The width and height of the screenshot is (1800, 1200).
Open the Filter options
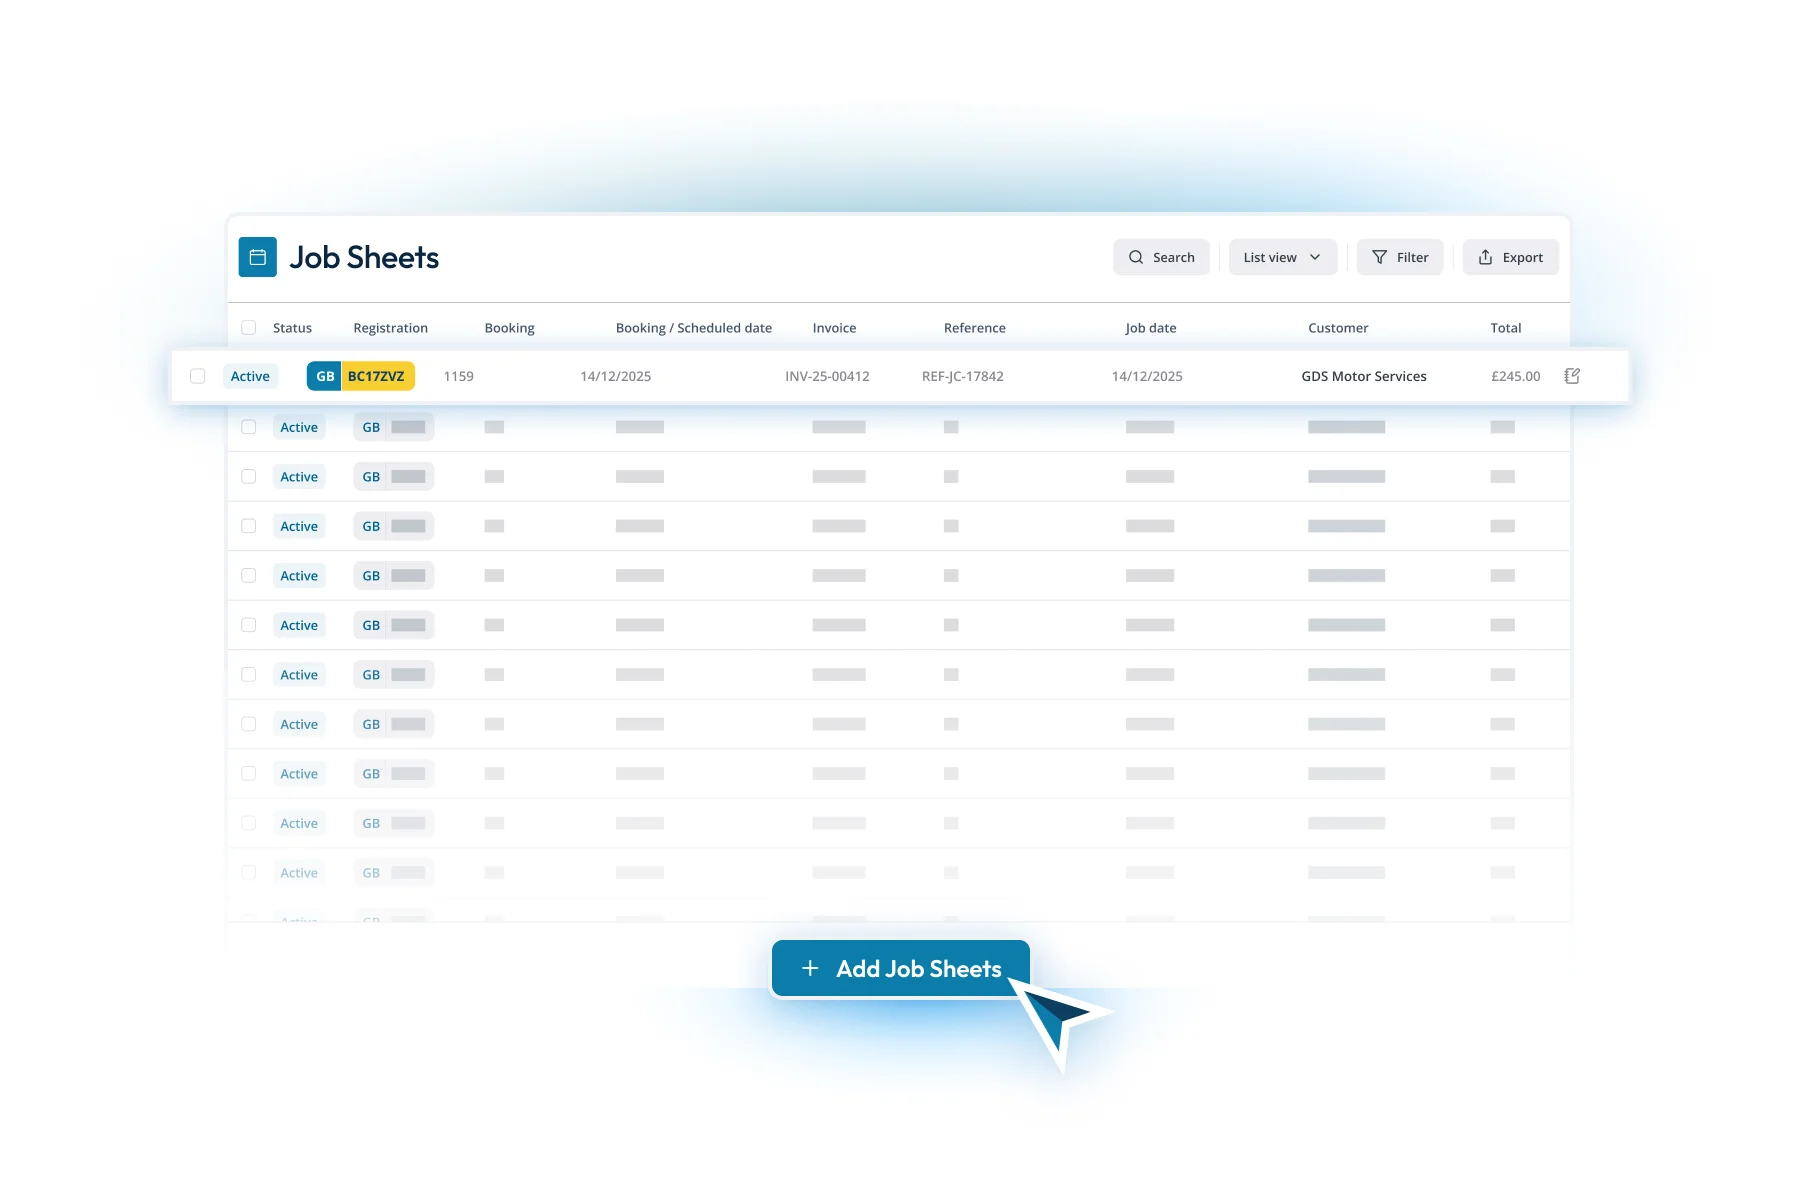tap(1400, 257)
